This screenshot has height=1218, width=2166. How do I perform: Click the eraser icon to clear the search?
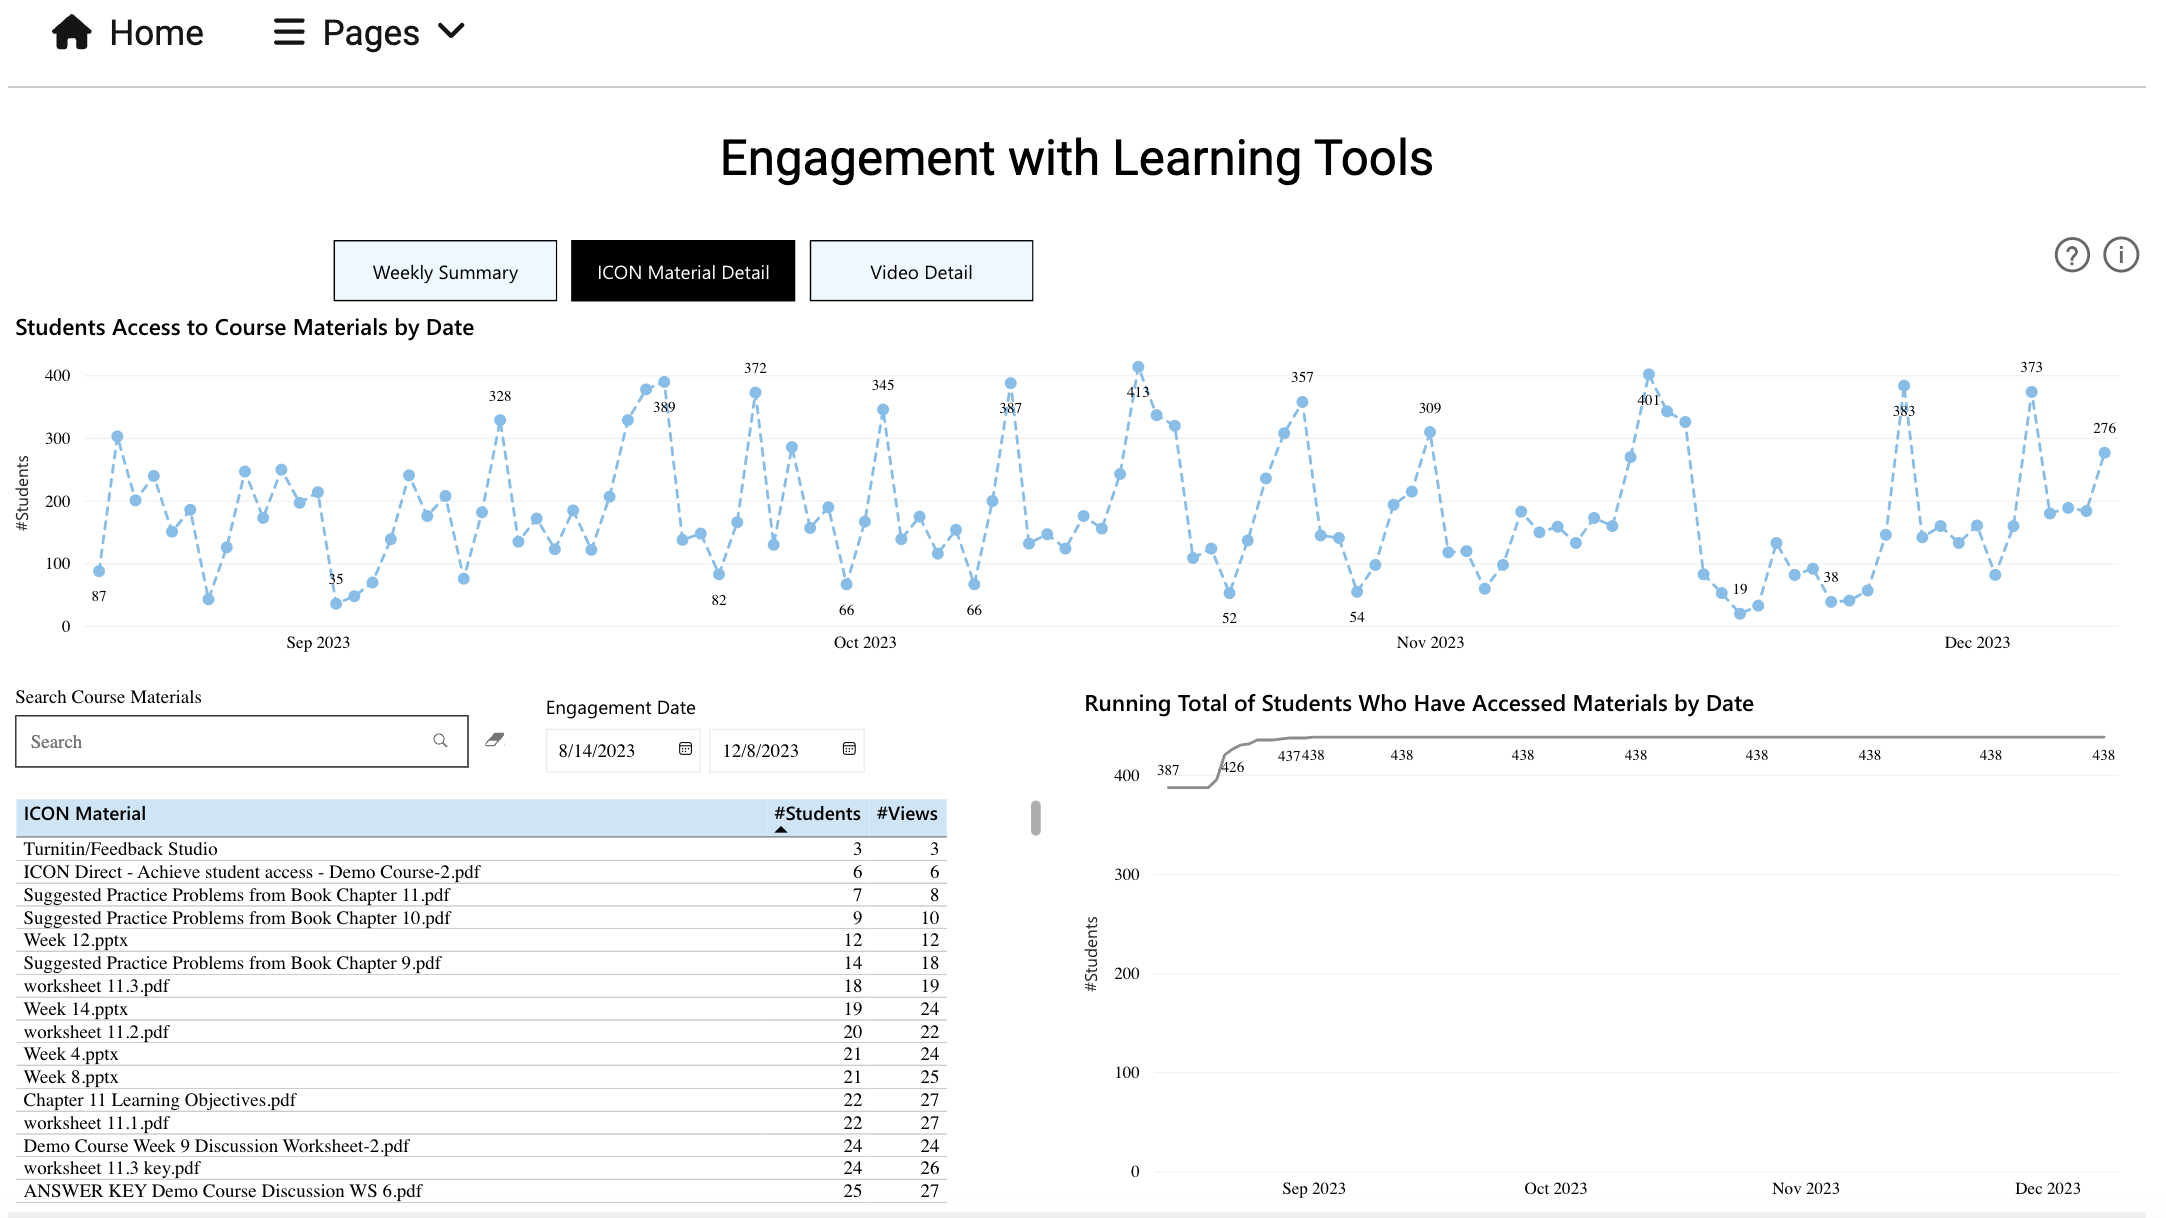coord(494,739)
